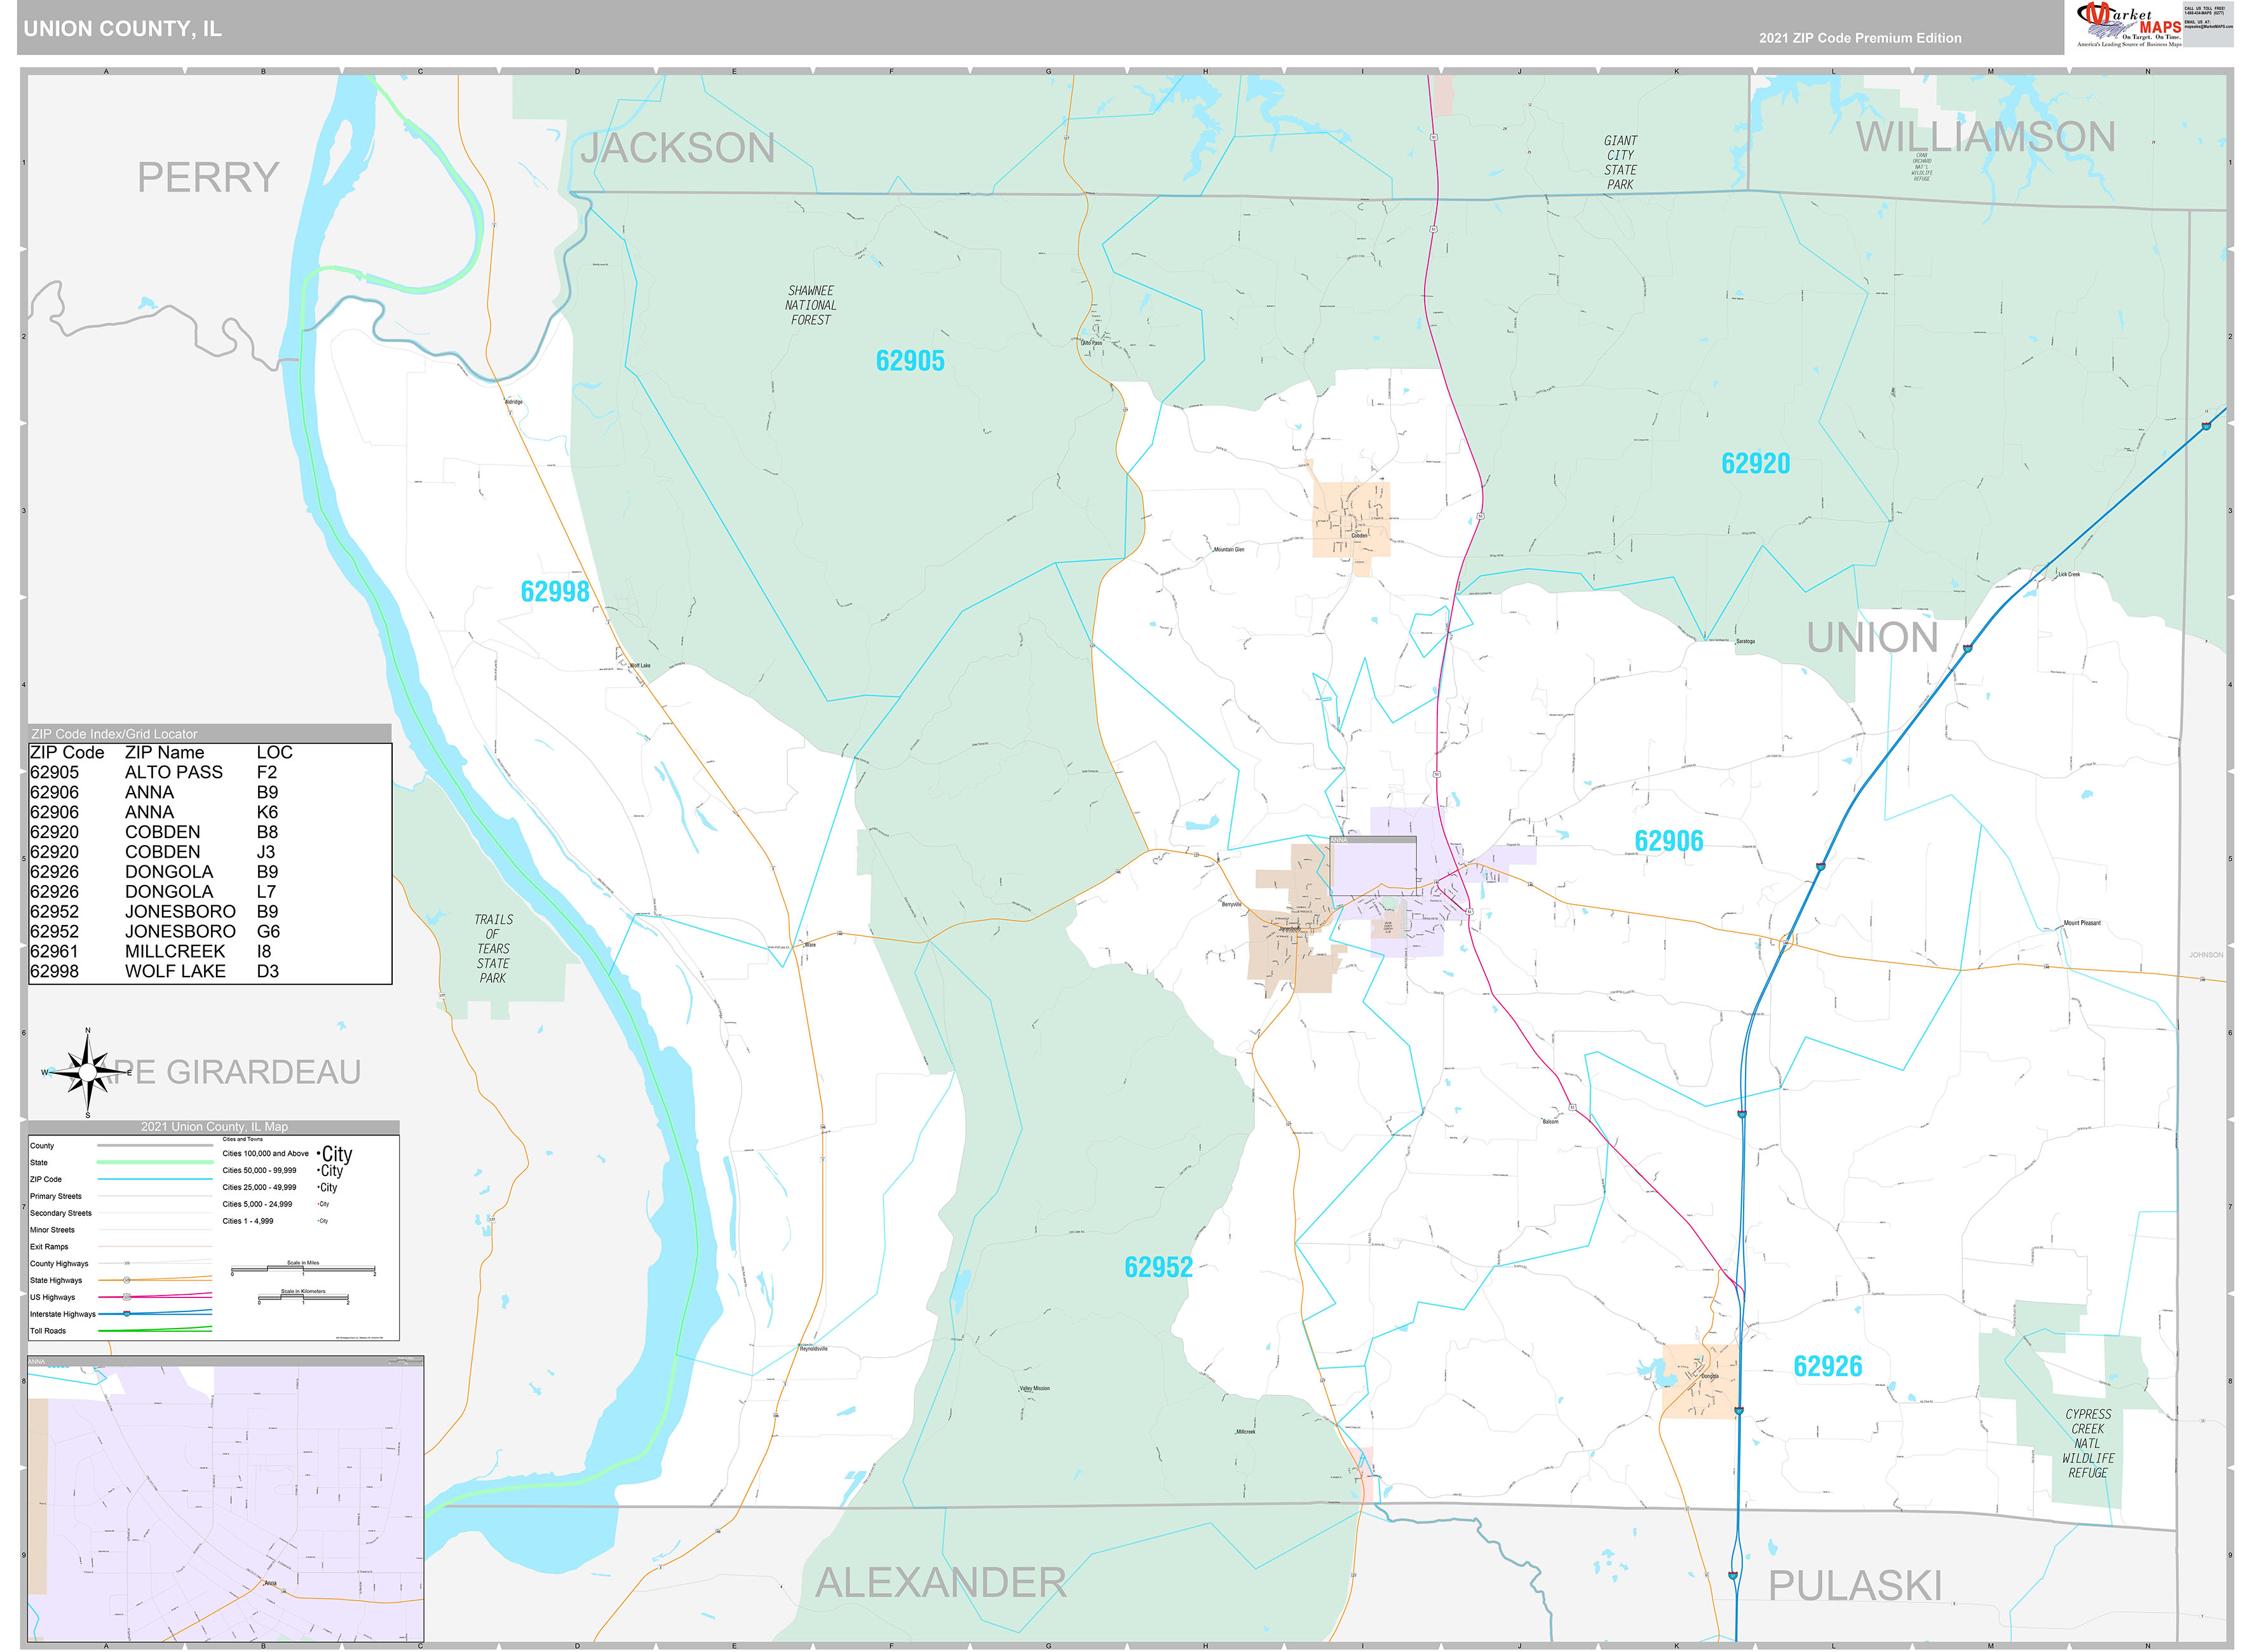
Task: Select the 62952 ZIP label on the map
Action: (1158, 1267)
